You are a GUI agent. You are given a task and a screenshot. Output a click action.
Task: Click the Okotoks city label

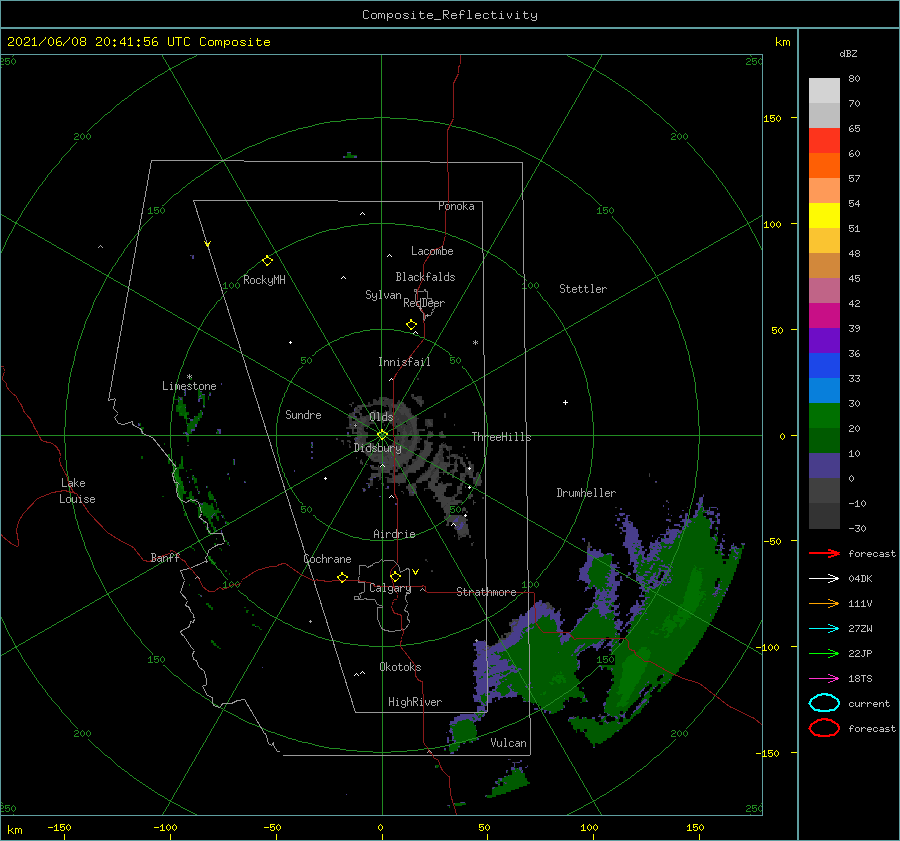click(400, 667)
